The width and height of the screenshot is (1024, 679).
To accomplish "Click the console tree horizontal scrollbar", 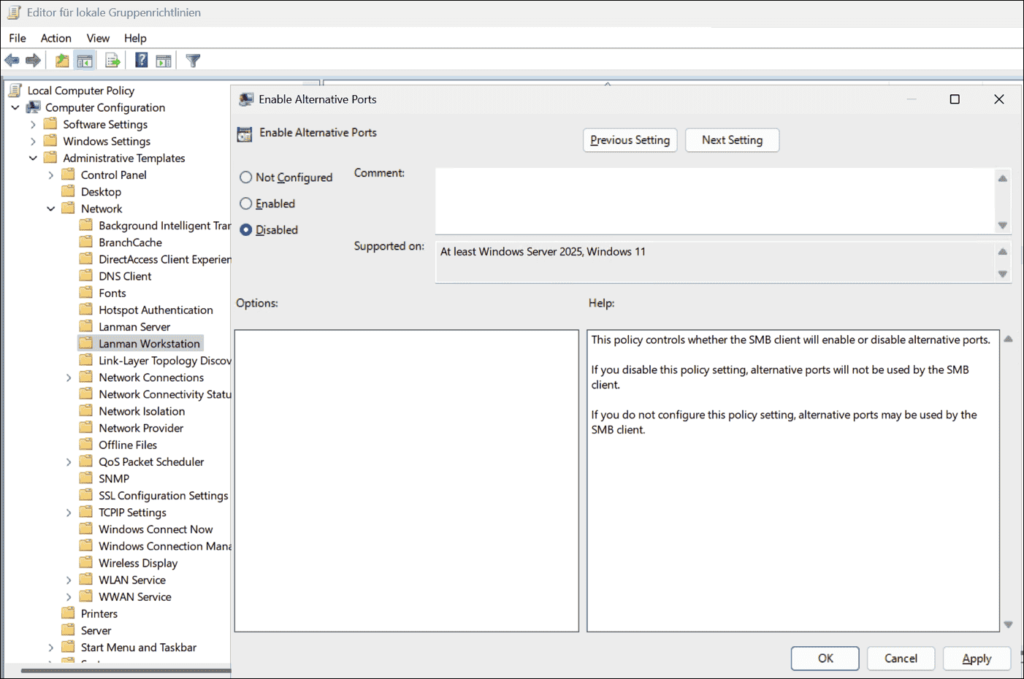I will click(x=125, y=670).
